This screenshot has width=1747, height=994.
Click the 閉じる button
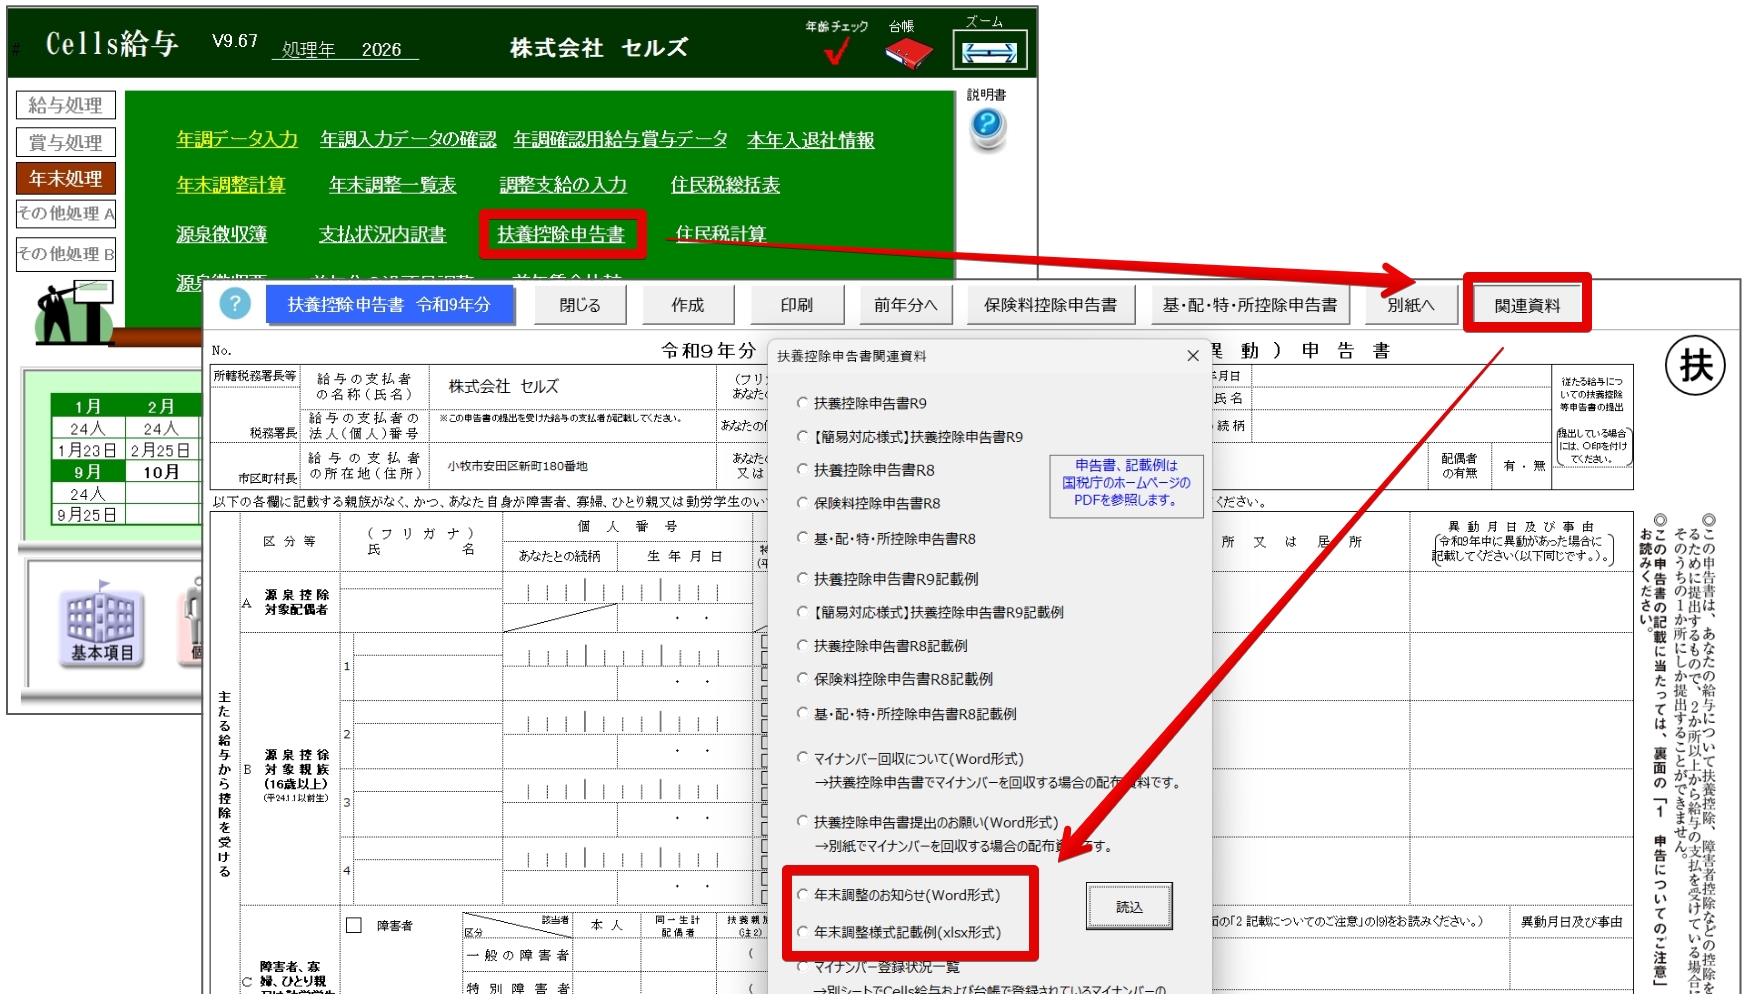coord(580,305)
